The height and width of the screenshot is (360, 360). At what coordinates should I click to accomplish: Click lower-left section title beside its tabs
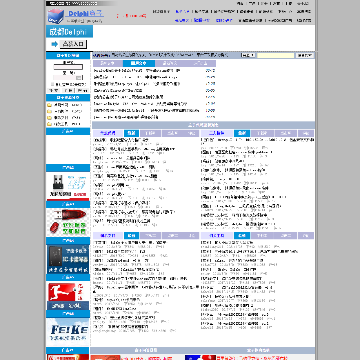coord(108,236)
